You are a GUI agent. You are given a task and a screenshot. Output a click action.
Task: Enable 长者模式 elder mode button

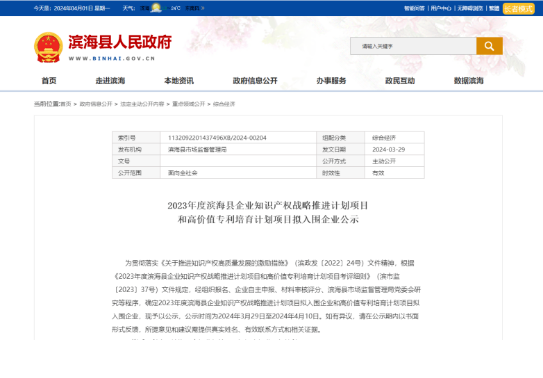[518, 8]
